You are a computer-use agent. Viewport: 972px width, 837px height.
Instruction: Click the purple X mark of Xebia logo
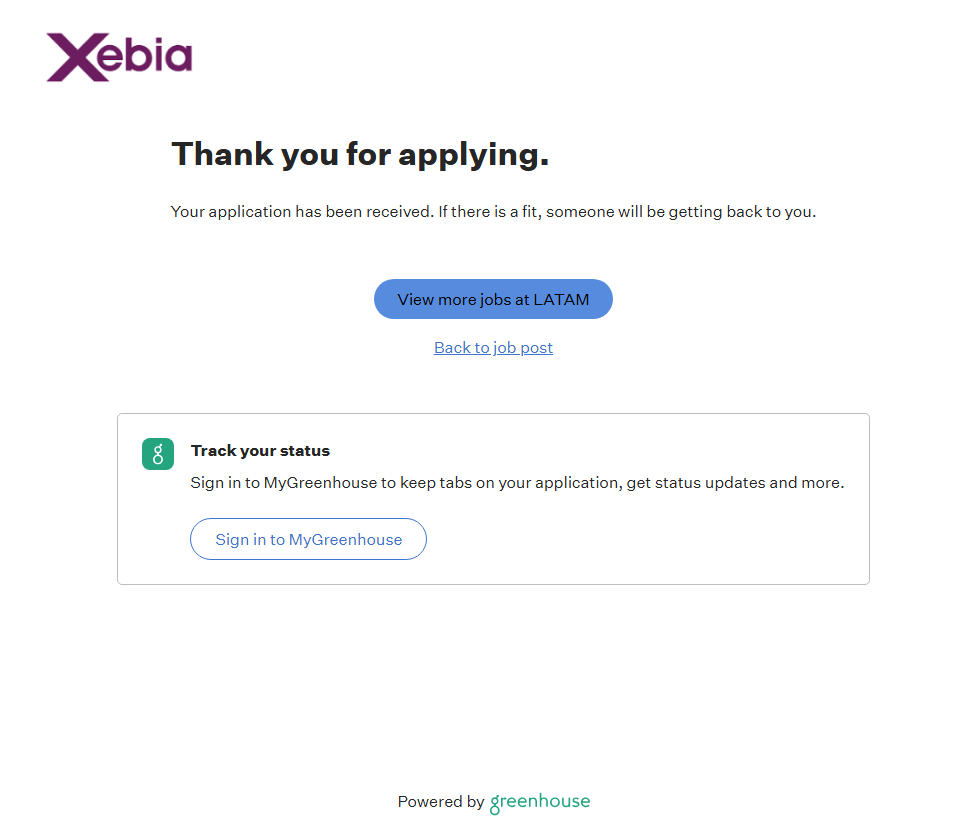72,57
